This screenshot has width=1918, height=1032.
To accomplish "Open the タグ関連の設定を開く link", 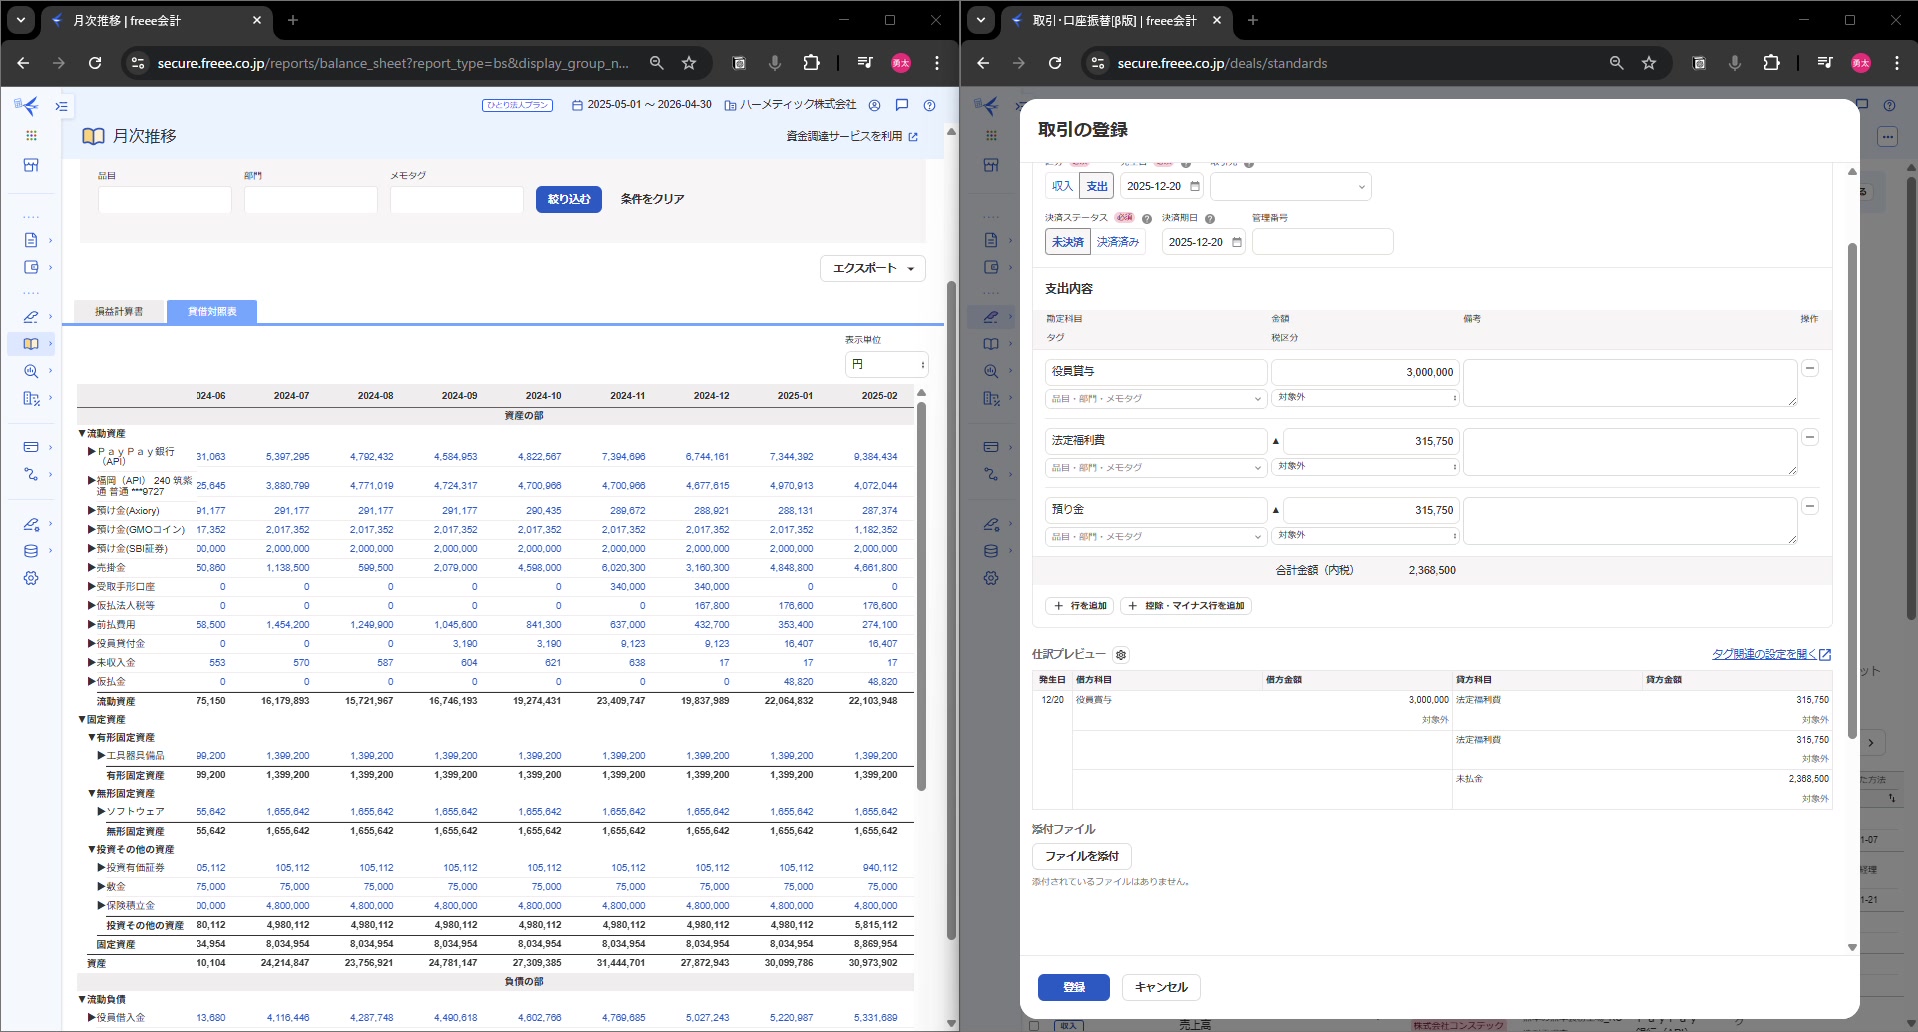I will [x=1770, y=654].
